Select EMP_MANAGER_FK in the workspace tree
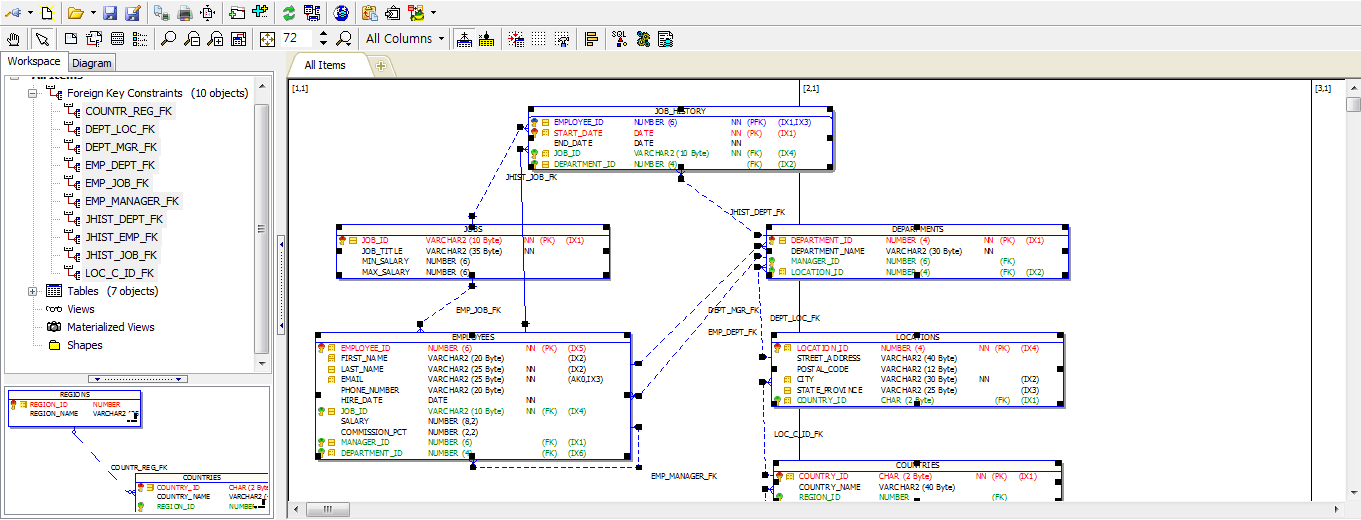 coord(132,201)
